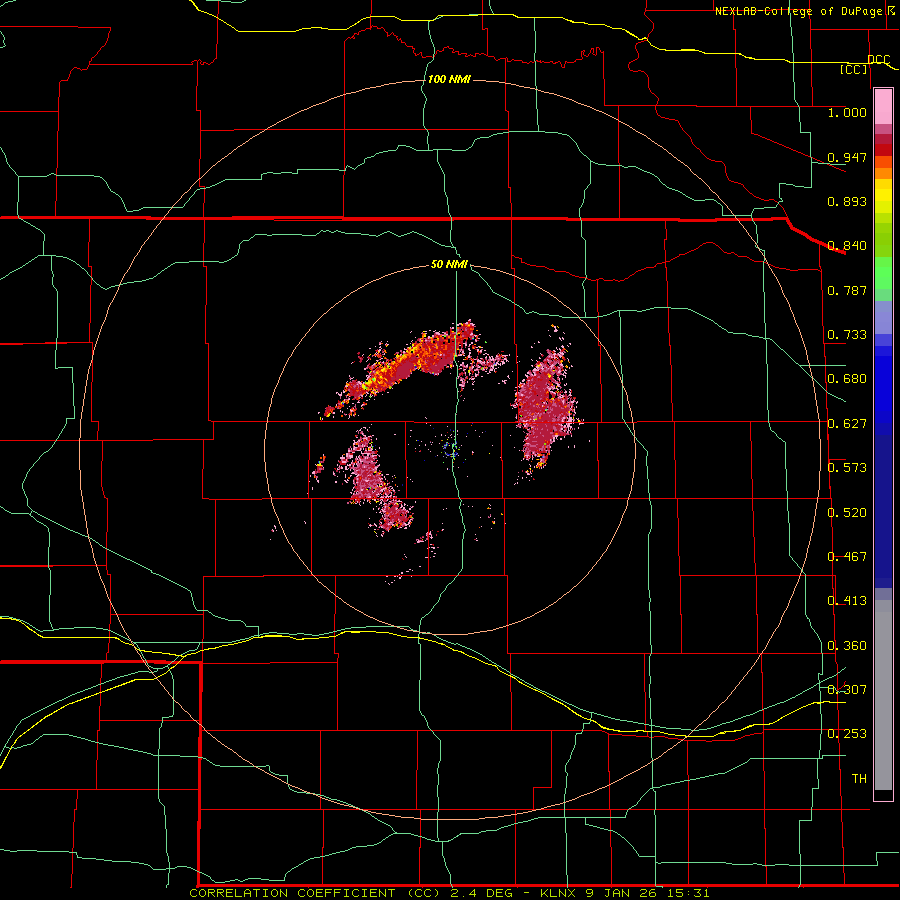Click the CORRELATION COEFFICIENT (CC) caption text

317,893
